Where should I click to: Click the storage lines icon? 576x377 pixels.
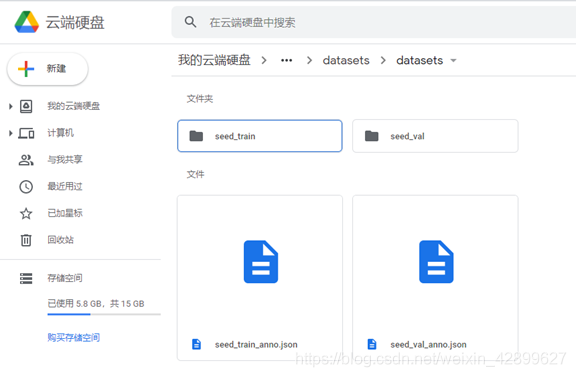26,279
